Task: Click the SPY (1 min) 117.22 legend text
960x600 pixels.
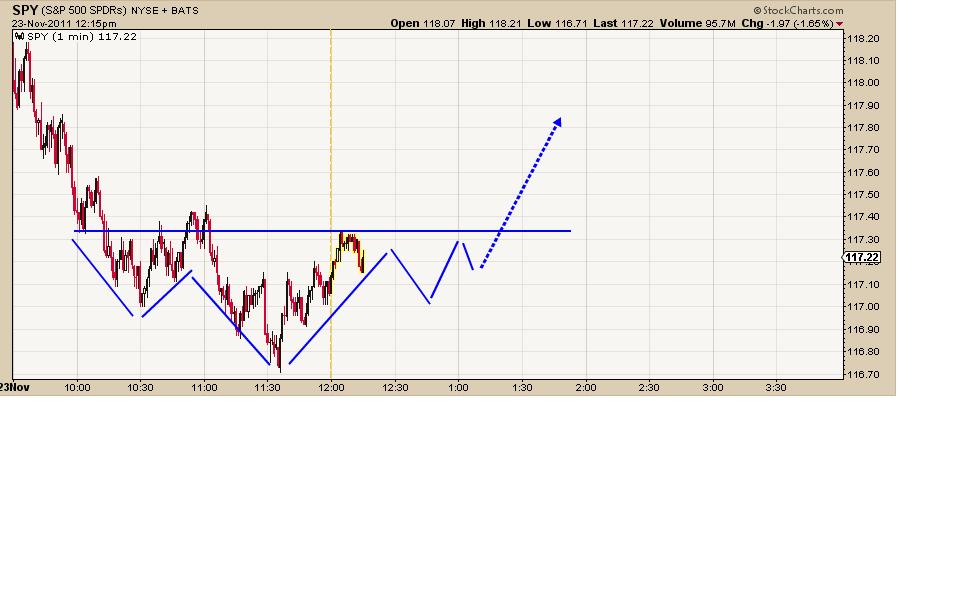Action: click(x=82, y=37)
